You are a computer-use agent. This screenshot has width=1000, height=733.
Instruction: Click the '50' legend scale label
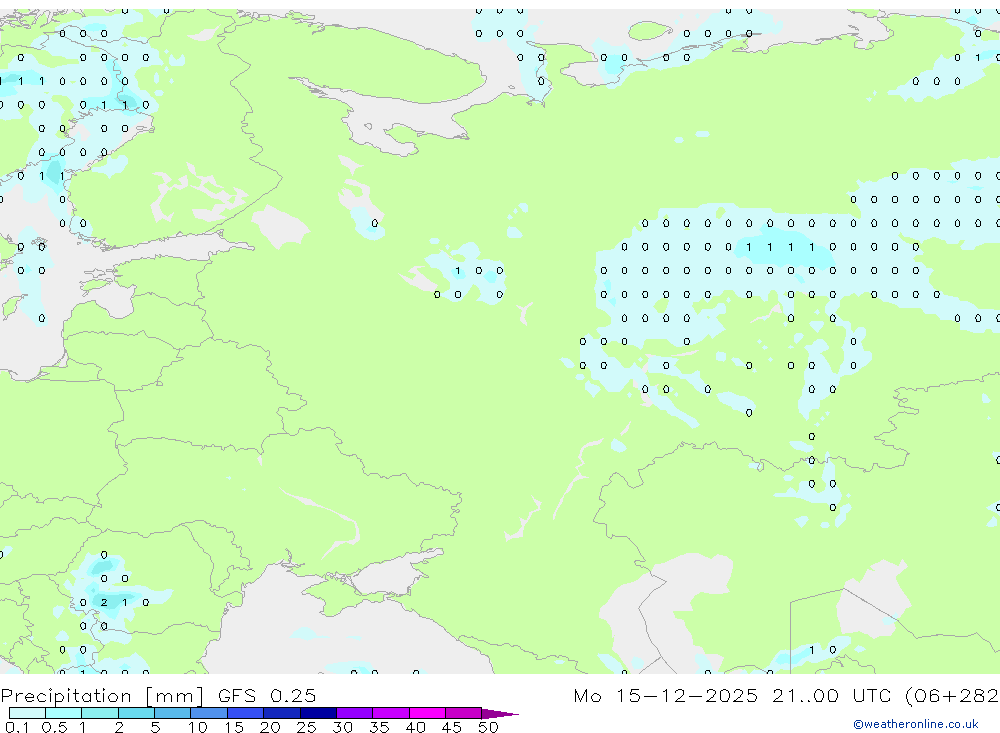pyautogui.click(x=488, y=727)
